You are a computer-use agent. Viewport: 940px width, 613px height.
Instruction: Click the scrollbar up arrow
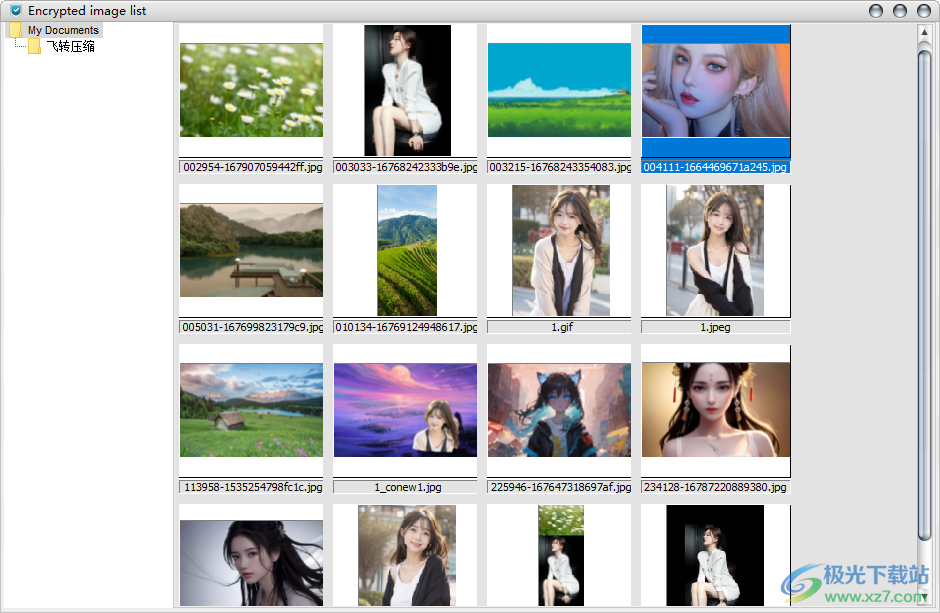coord(925,31)
